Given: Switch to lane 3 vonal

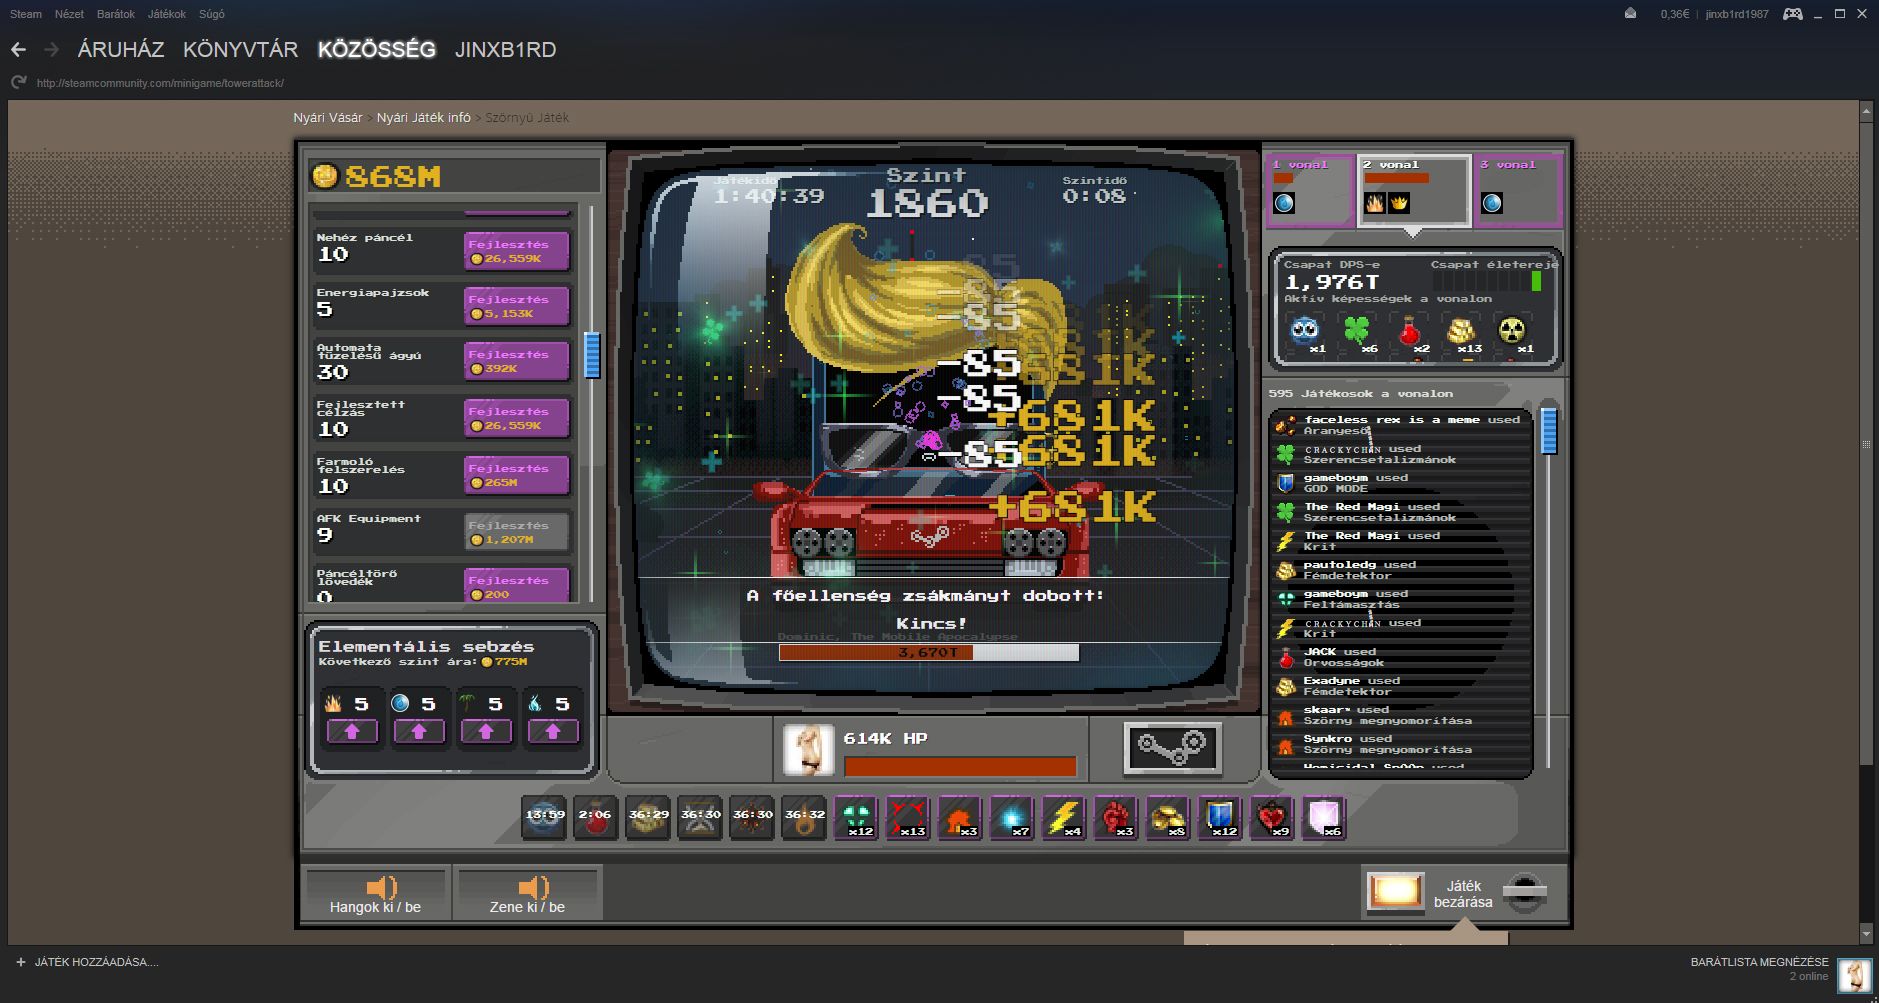Looking at the screenshot, I should [1518, 189].
